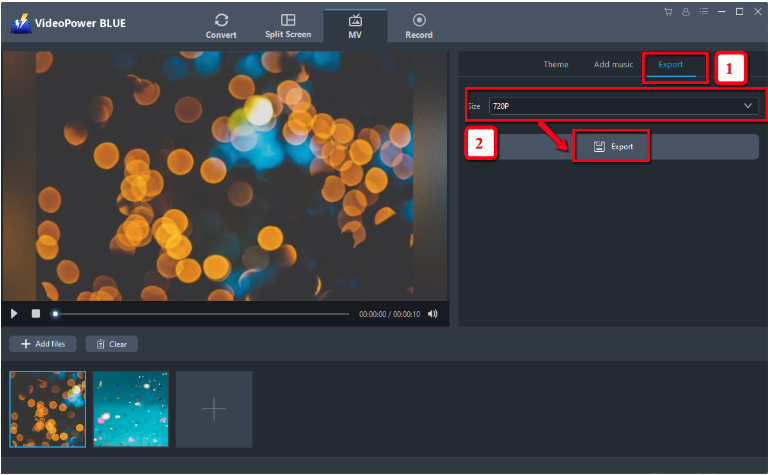This screenshot has width=768, height=475.
Task: Open the user account icon
Action: pyautogui.click(x=686, y=12)
